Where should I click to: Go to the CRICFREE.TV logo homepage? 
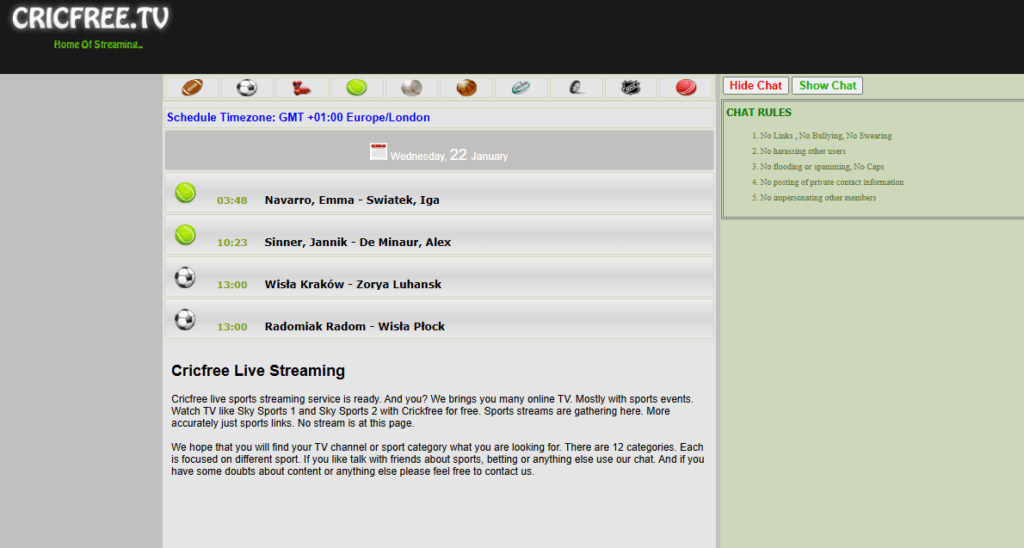coord(90,19)
